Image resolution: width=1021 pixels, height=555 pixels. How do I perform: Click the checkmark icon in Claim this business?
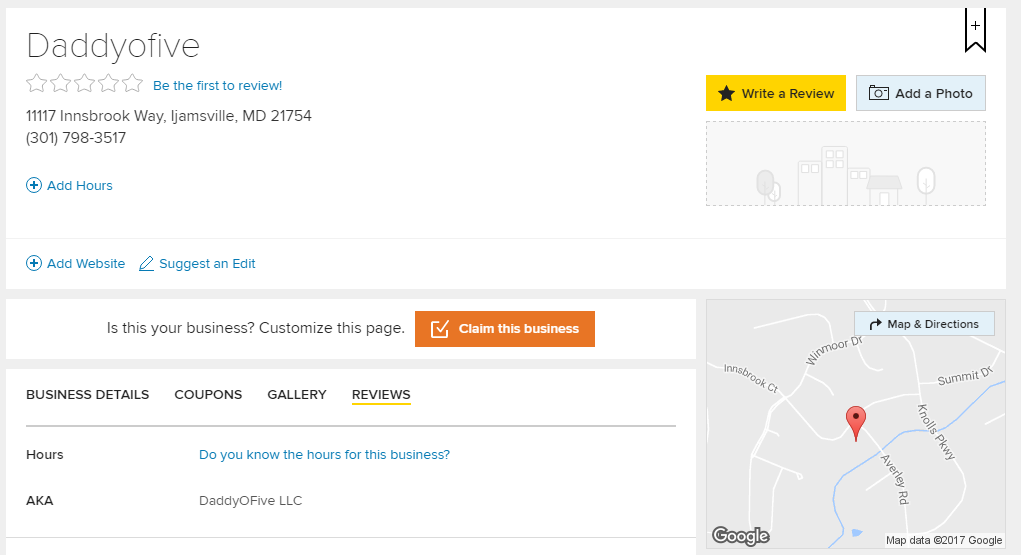pos(440,329)
